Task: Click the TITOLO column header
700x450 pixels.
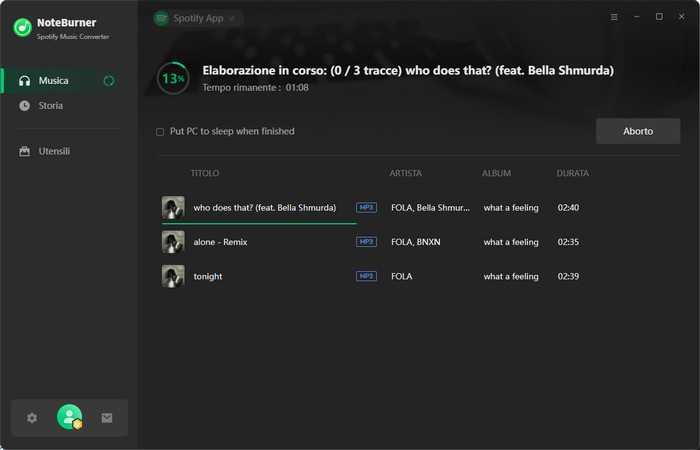Action: 205,173
